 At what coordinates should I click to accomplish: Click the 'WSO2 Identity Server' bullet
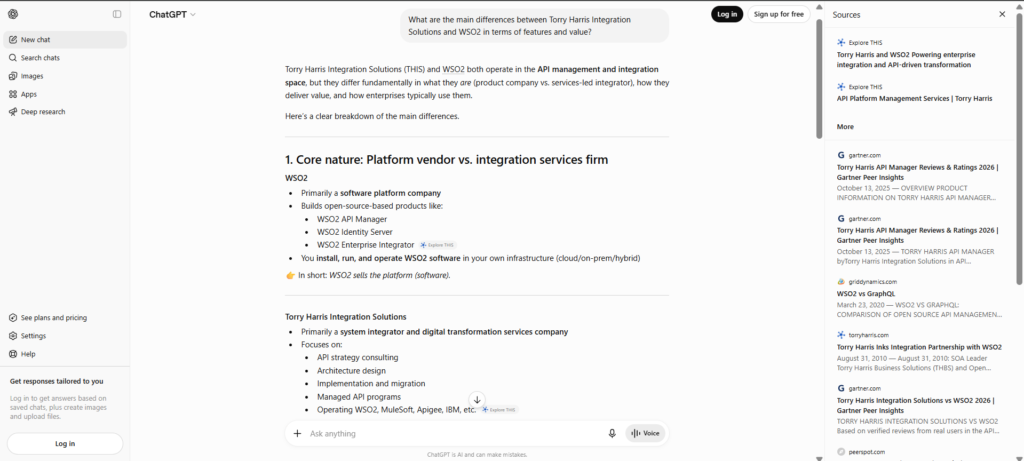pos(355,232)
